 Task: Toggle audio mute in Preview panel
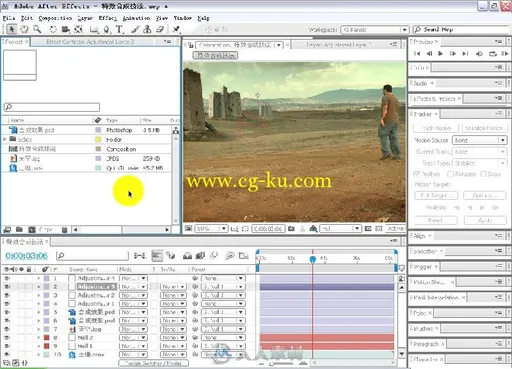pyautogui.click(x=479, y=54)
